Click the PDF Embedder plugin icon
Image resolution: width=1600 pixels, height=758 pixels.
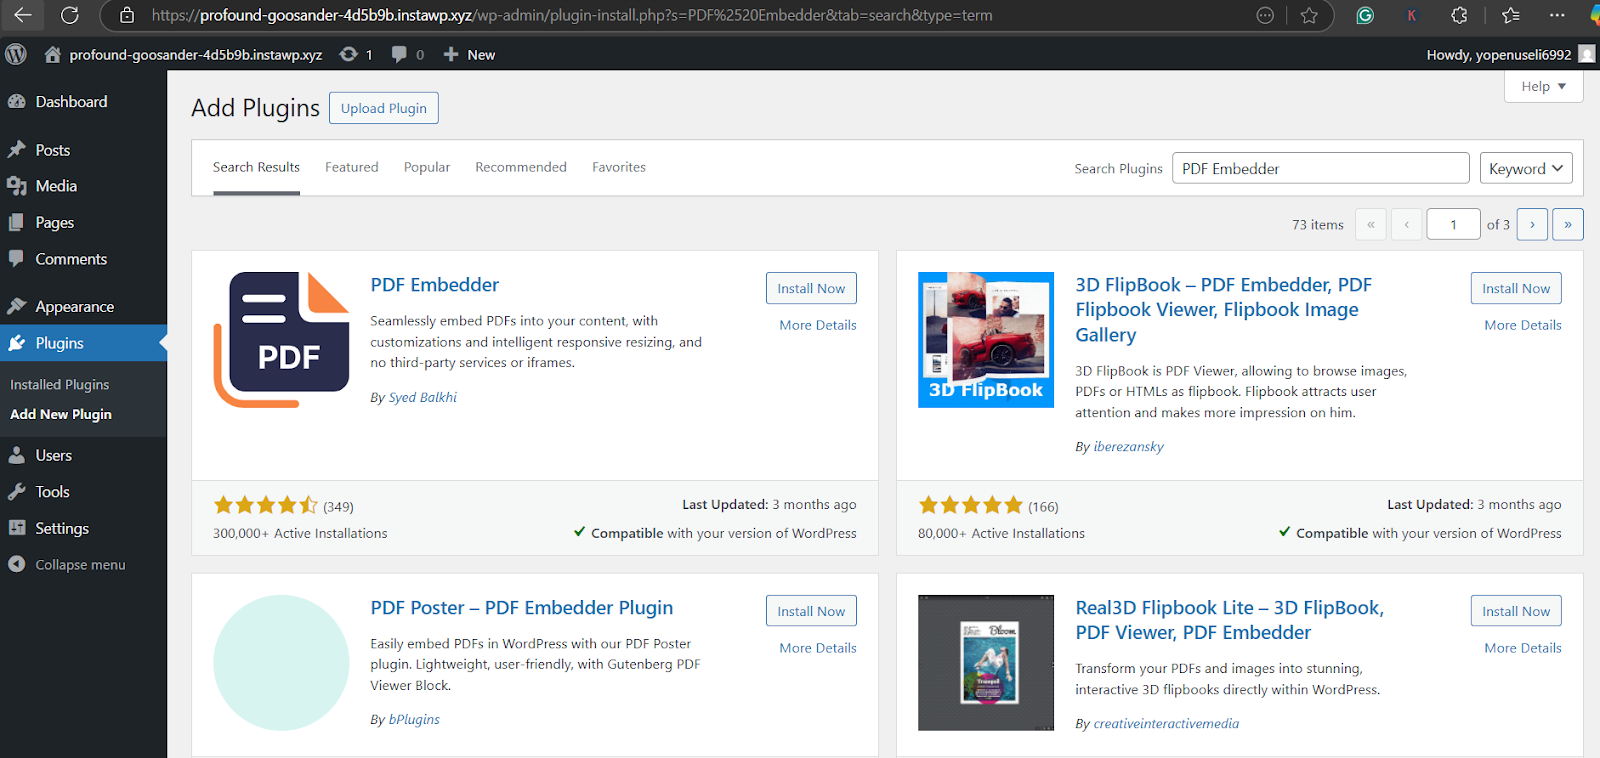tap(281, 340)
